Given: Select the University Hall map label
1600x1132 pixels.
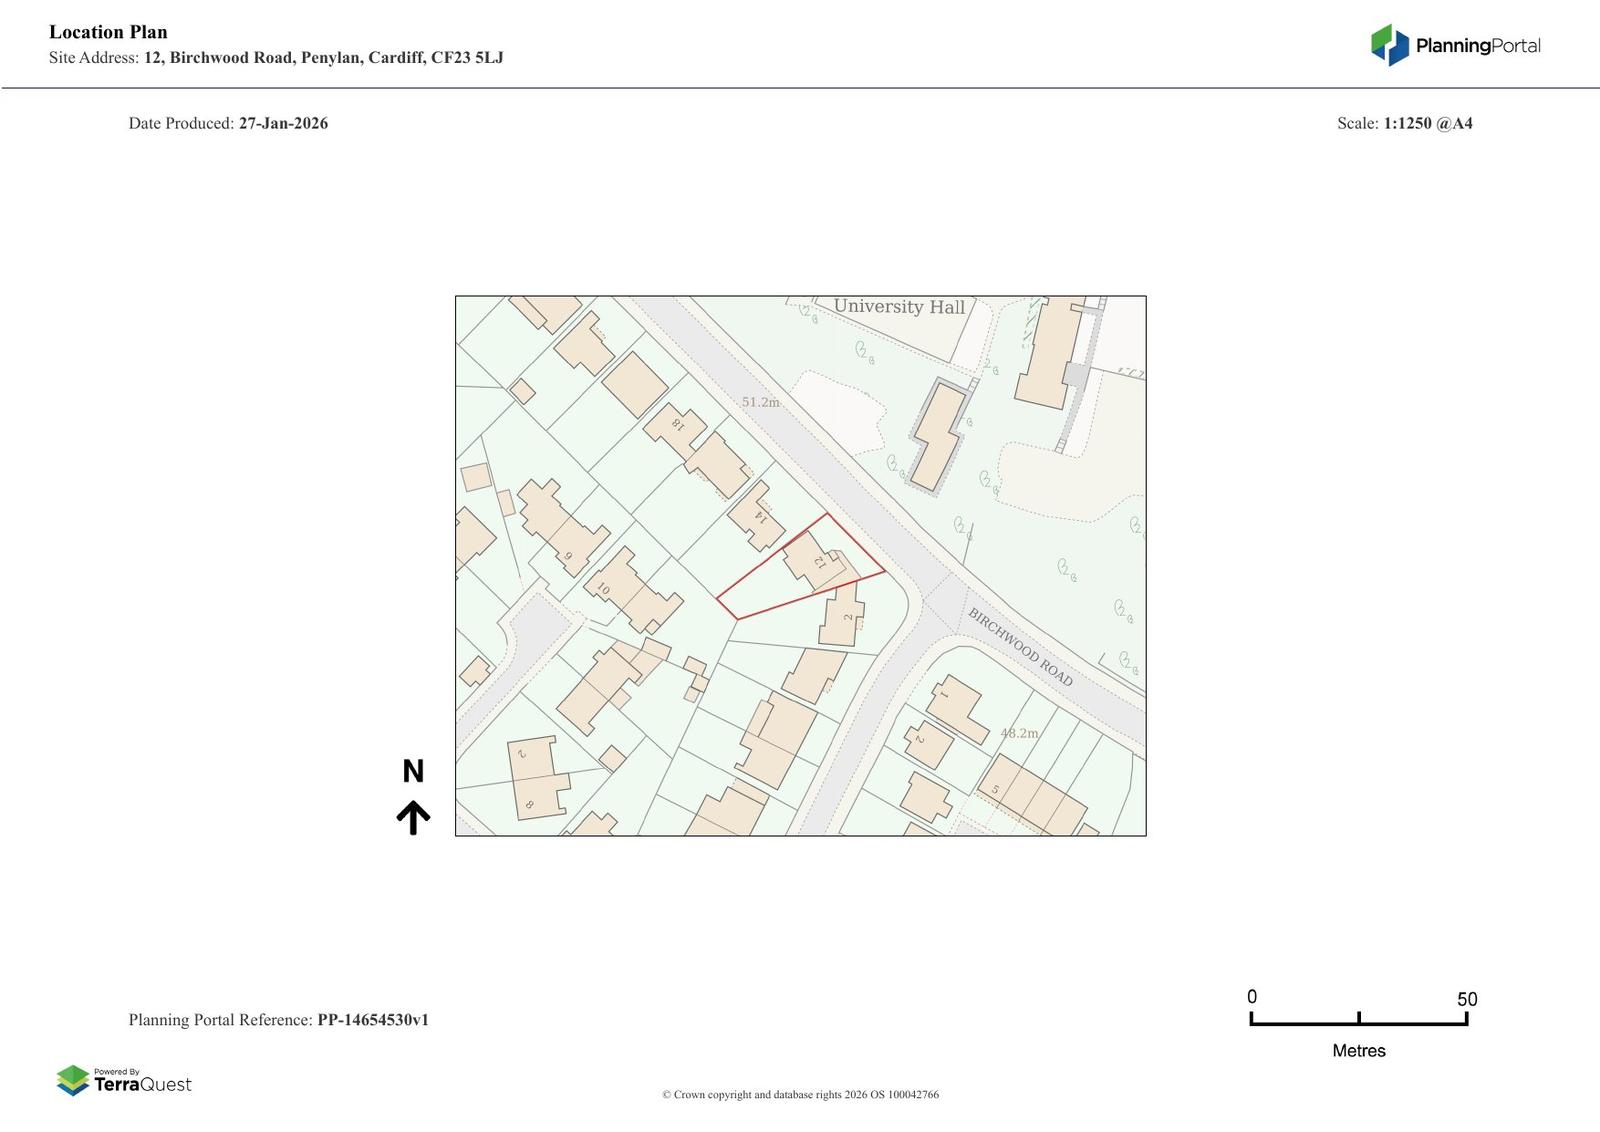Looking at the screenshot, I should click(899, 307).
